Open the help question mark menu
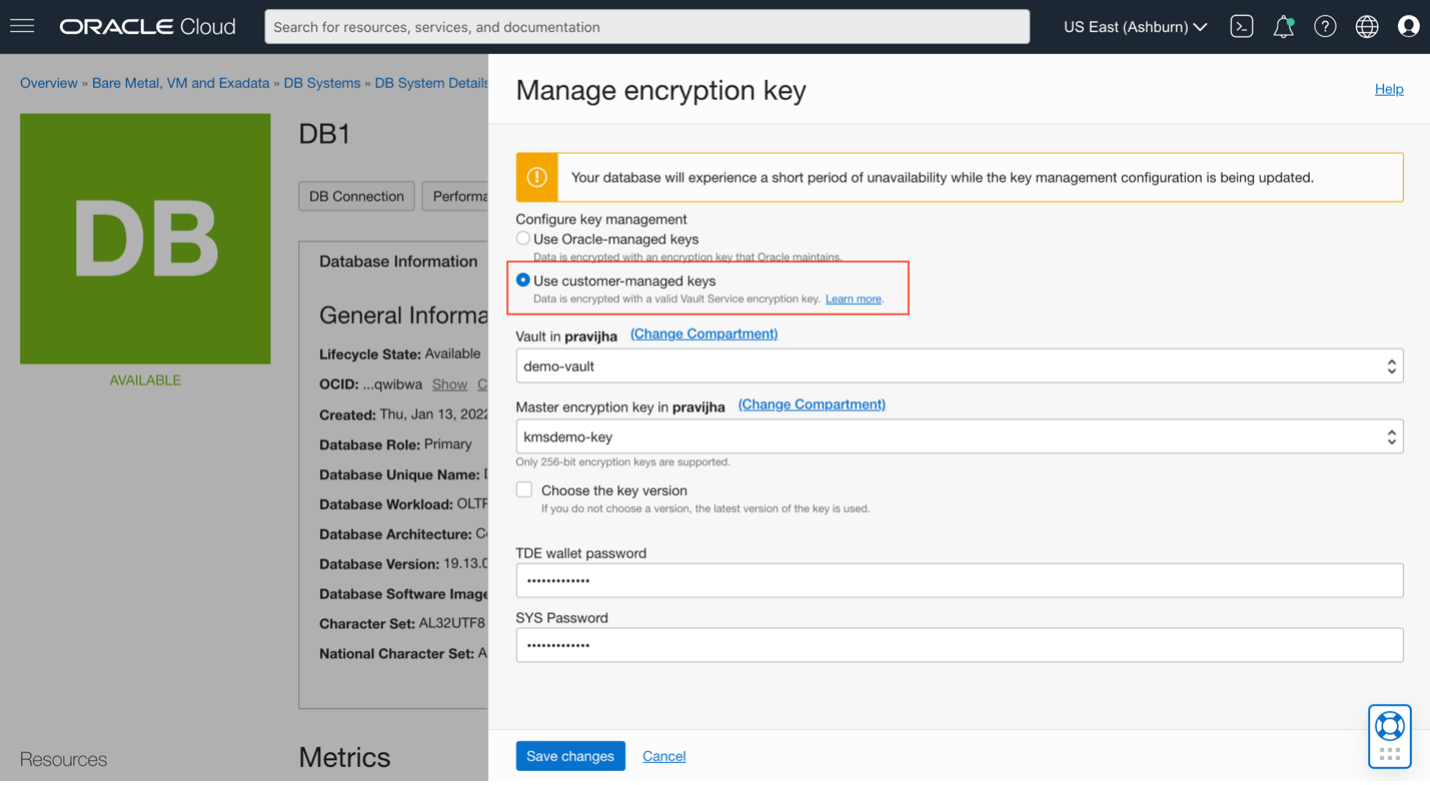1430x785 pixels. pos(1325,26)
